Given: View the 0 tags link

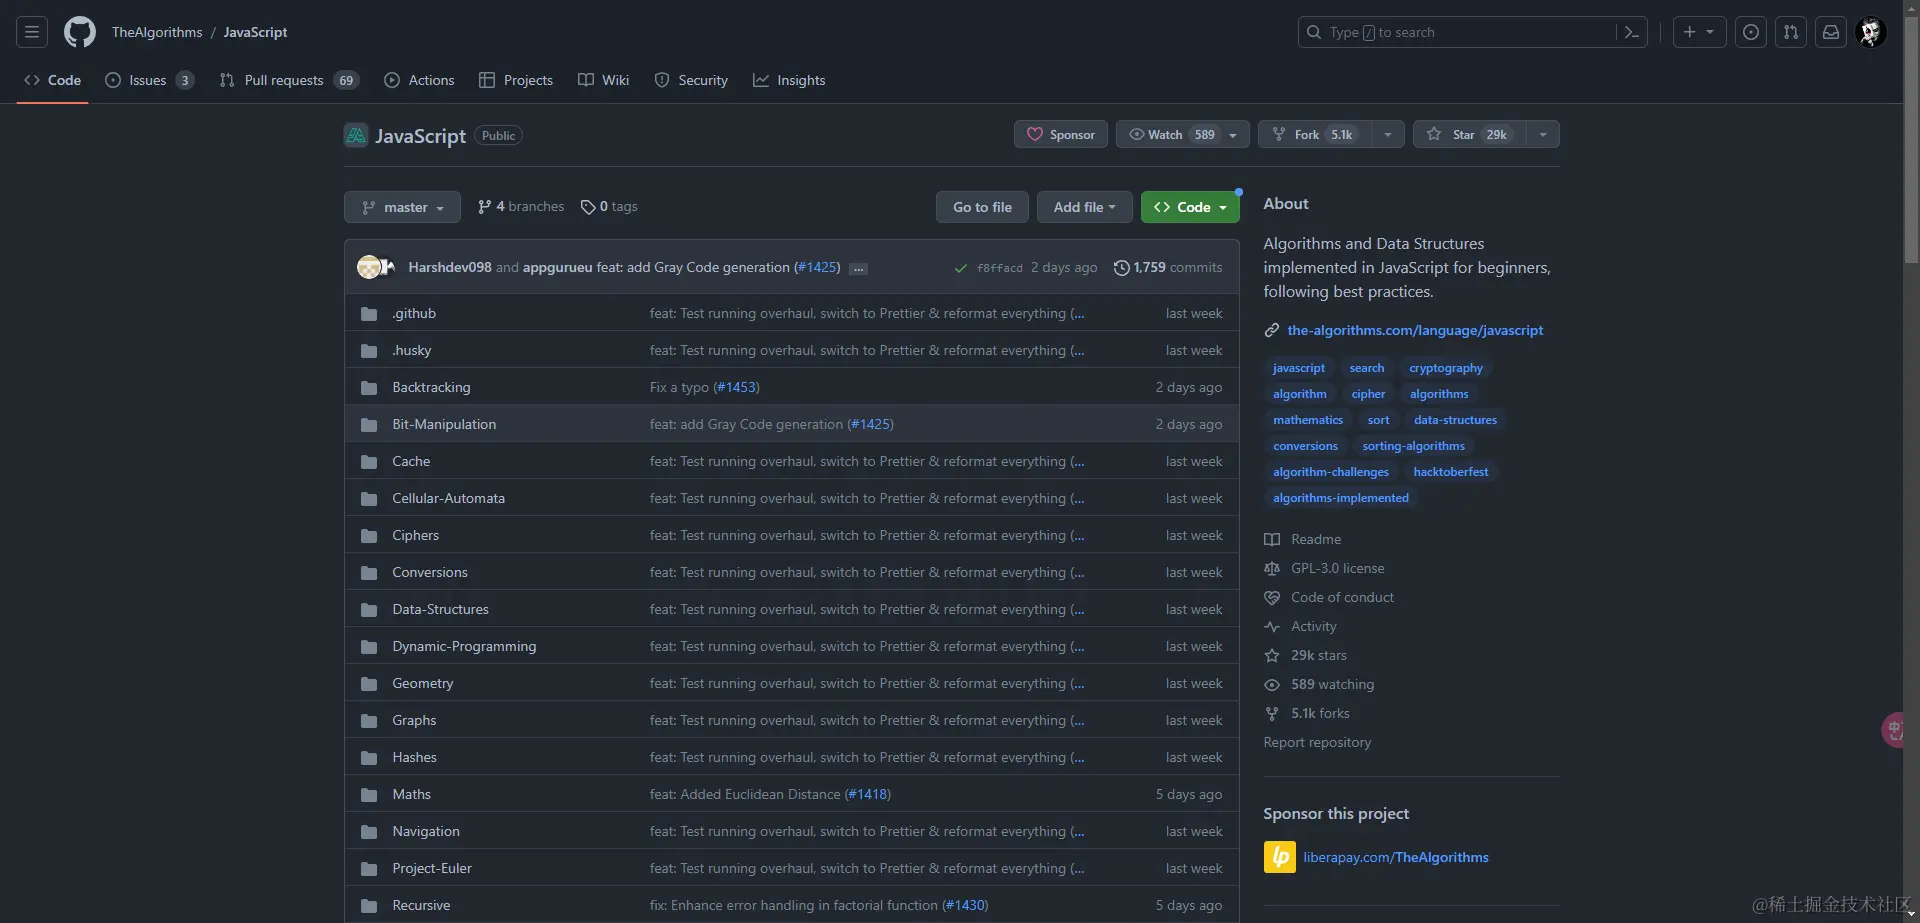Looking at the screenshot, I should 609,207.
